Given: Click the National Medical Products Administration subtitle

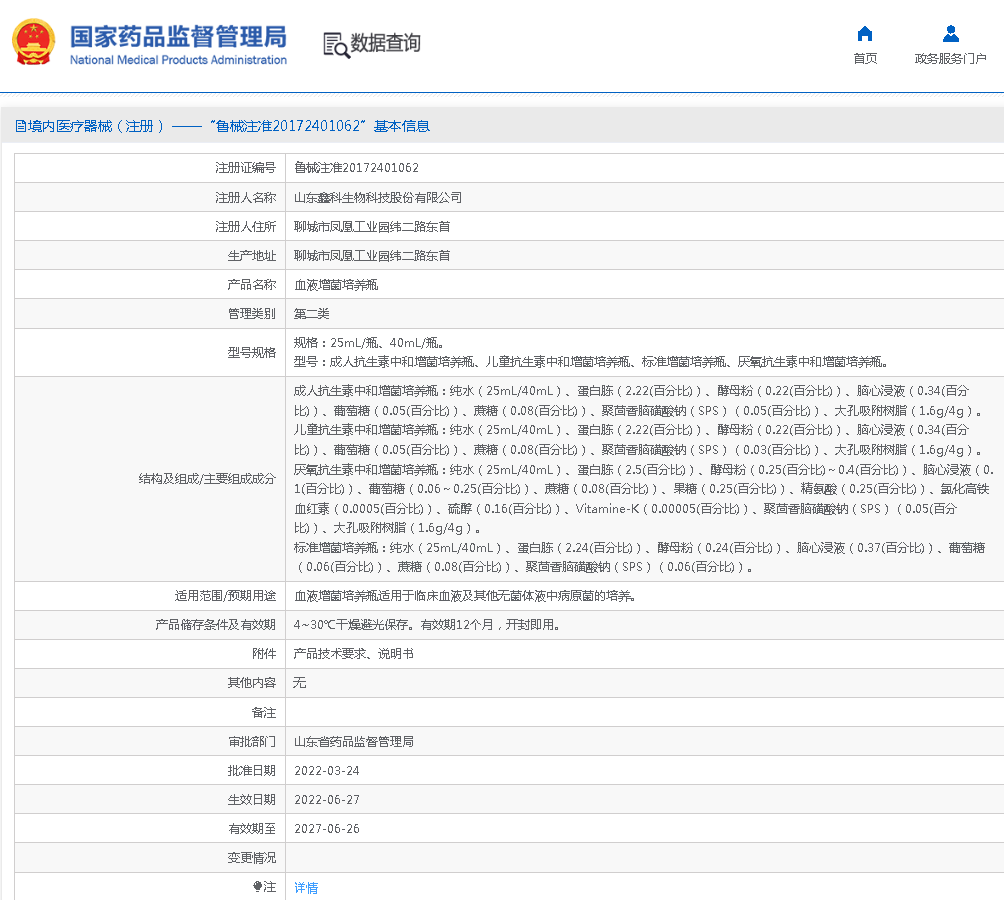Looking at the screenshot, I should point(178,60).
